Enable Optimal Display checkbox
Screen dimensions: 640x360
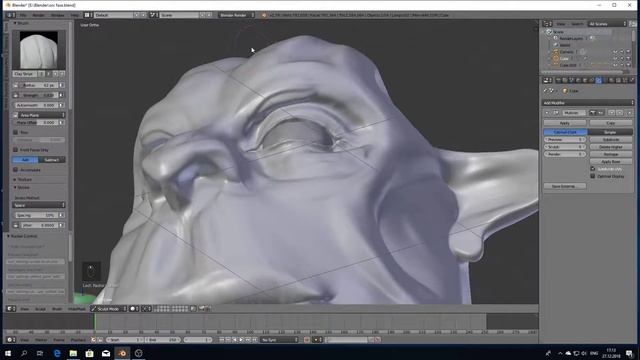pos(593,176)
